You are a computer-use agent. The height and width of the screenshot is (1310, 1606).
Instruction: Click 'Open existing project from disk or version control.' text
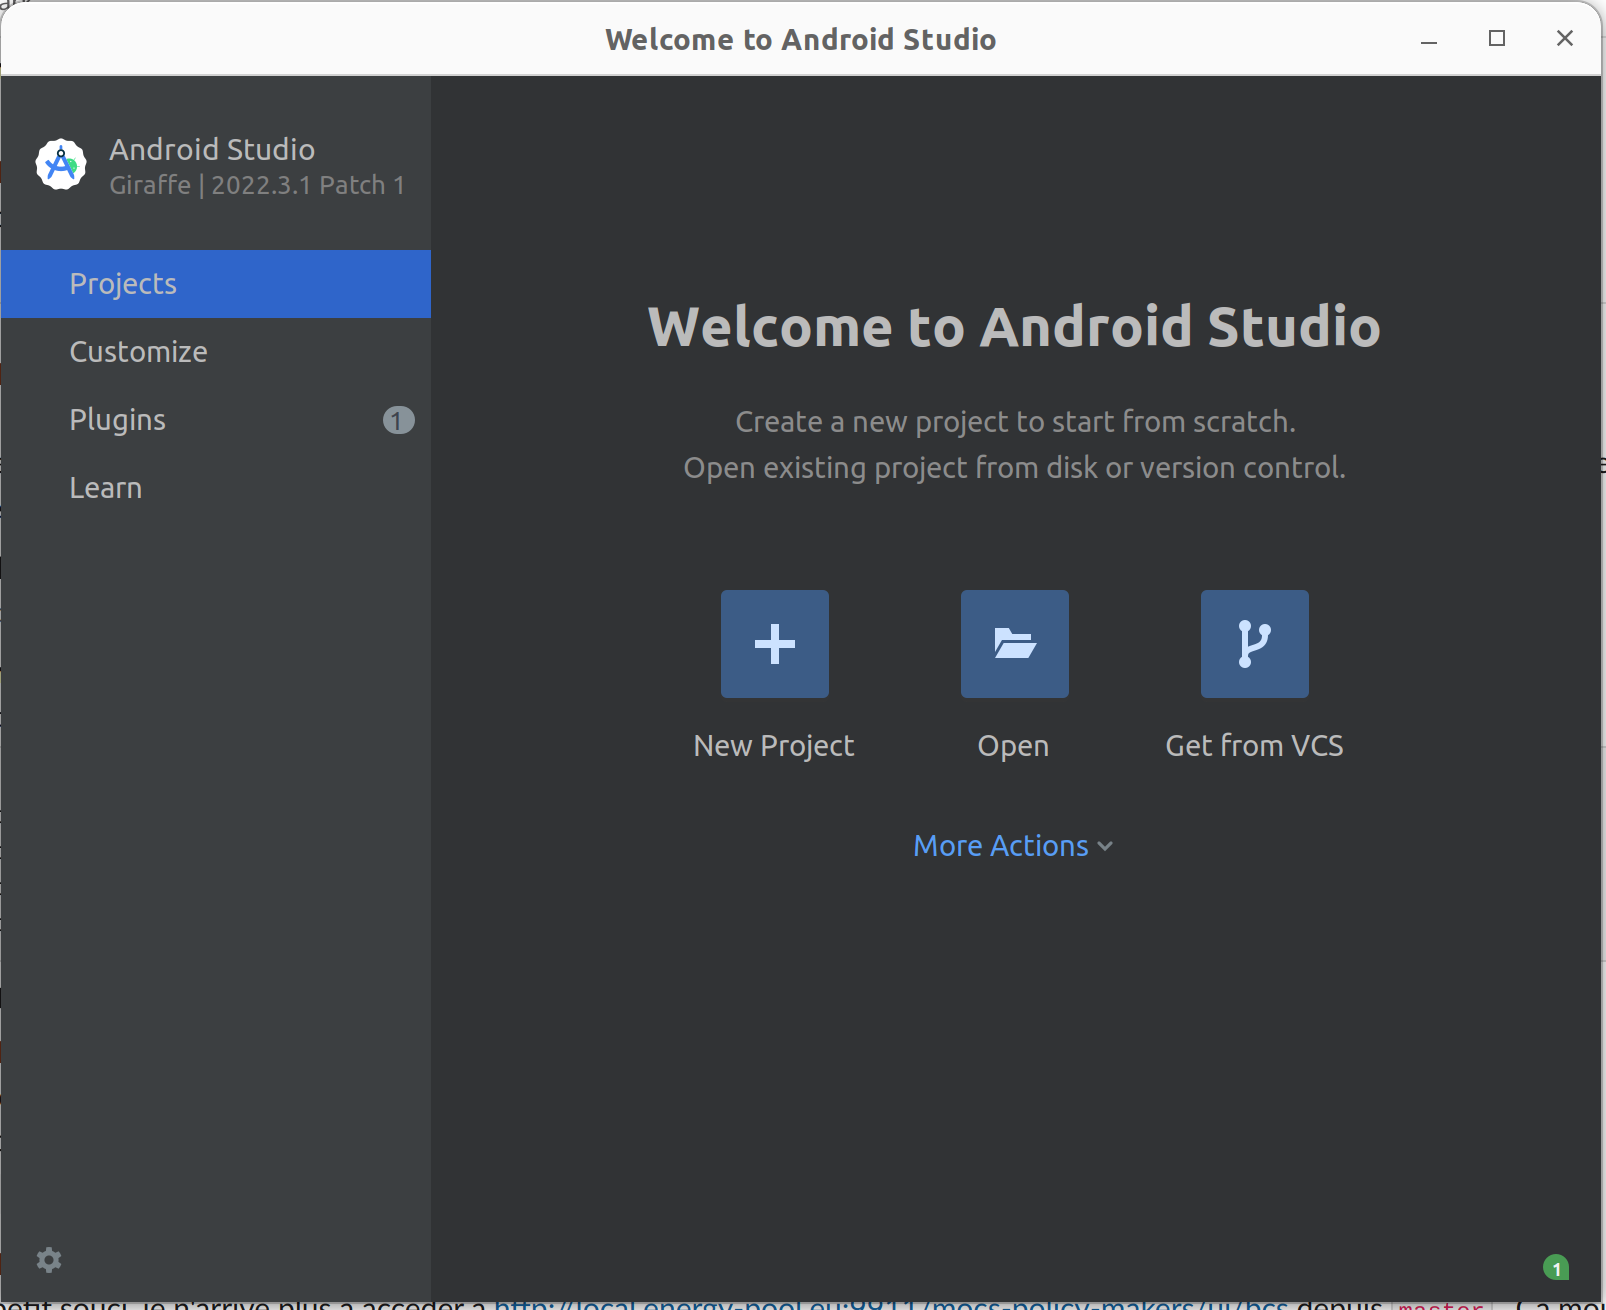click(x=1014, y=468)
